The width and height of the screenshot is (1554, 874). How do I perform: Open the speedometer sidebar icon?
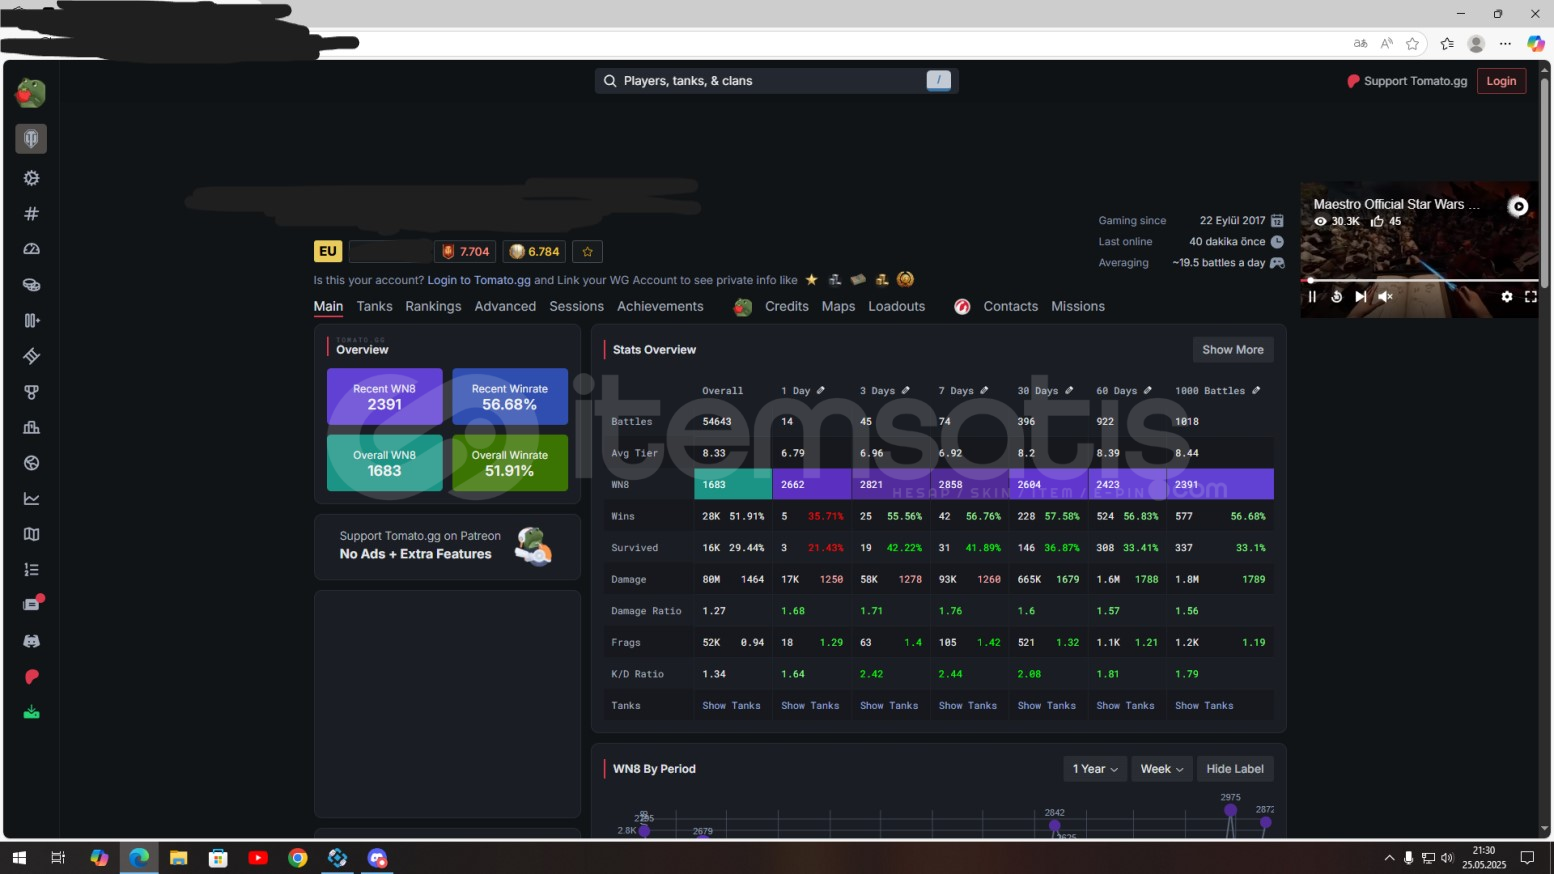[31, 249]
